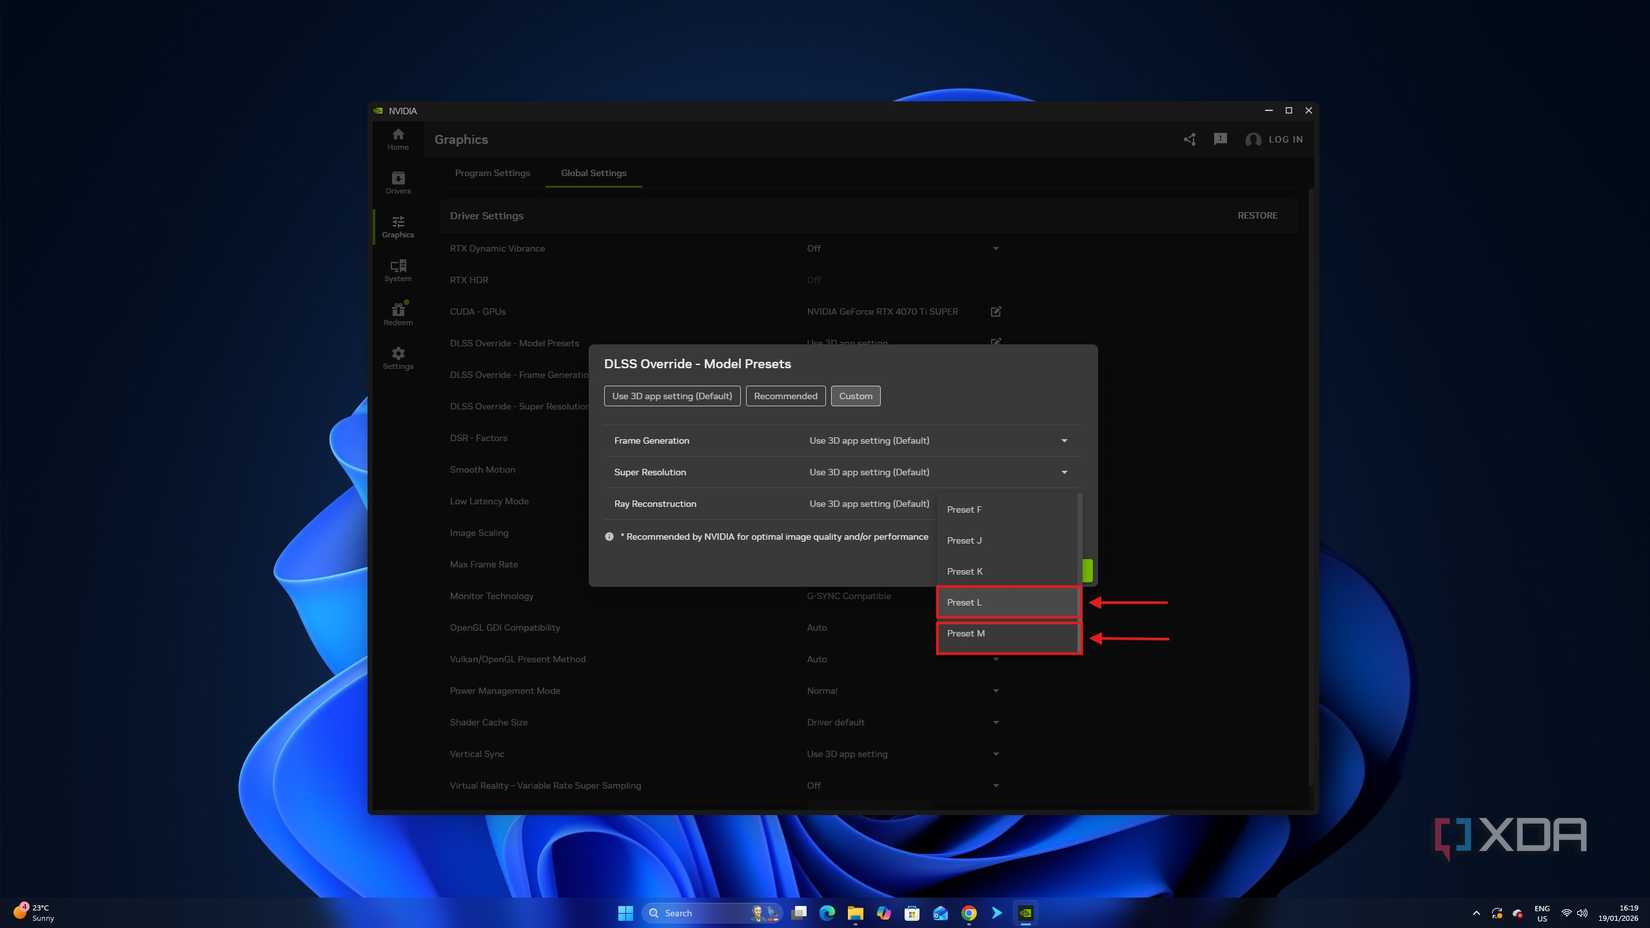Select the Drivers section in the sidebar
This screenshot has height=928, width=1650.
(397, 183)
